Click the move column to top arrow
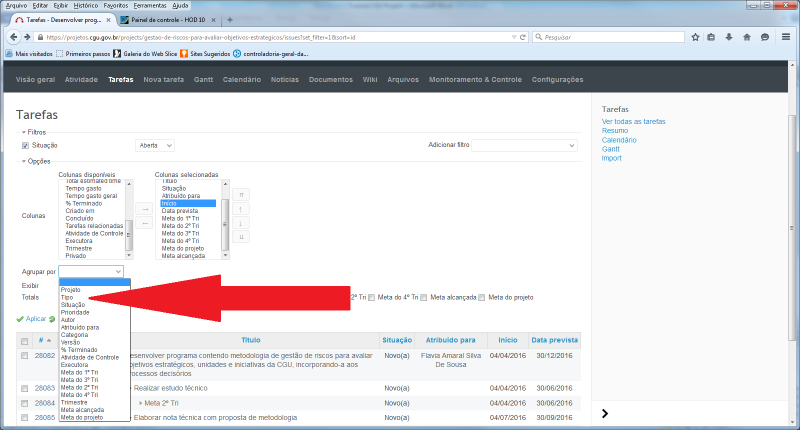 (241, 194)
